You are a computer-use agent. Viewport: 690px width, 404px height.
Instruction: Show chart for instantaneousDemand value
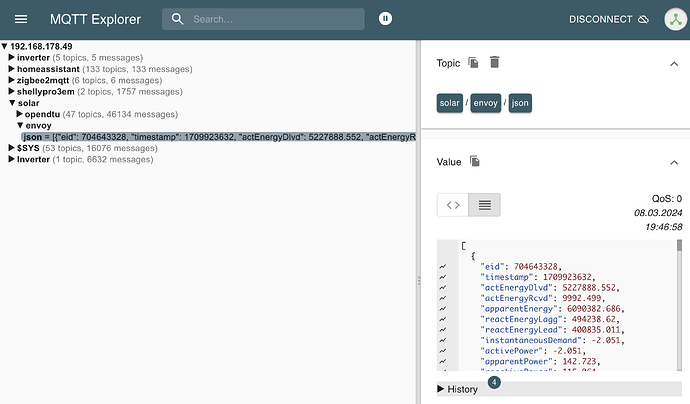pos(442,341)
